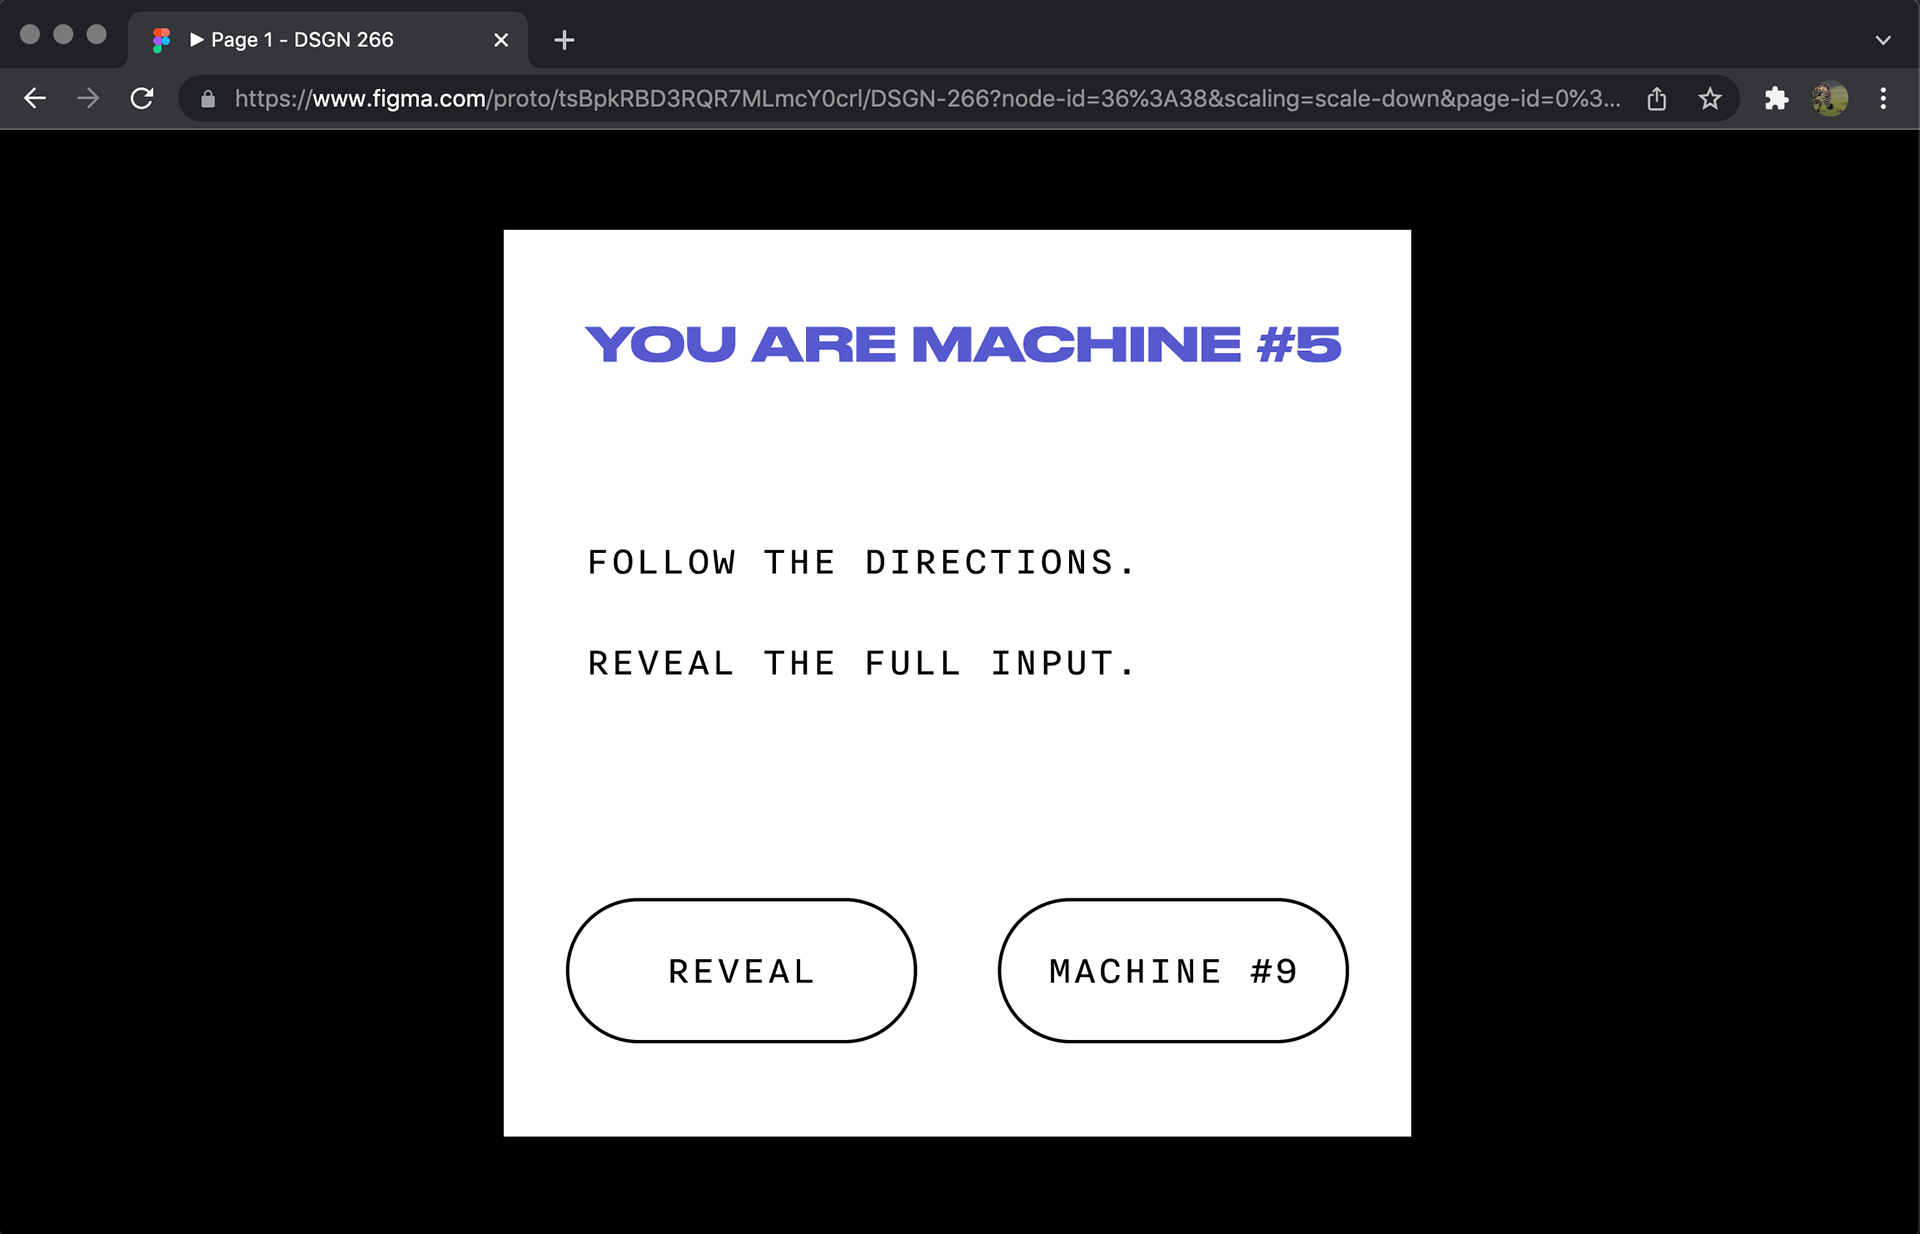This screenshot has height=1234, width=1920.
Task: Go to MACHINE #9 button
Action: click(x=1173, y=970)
